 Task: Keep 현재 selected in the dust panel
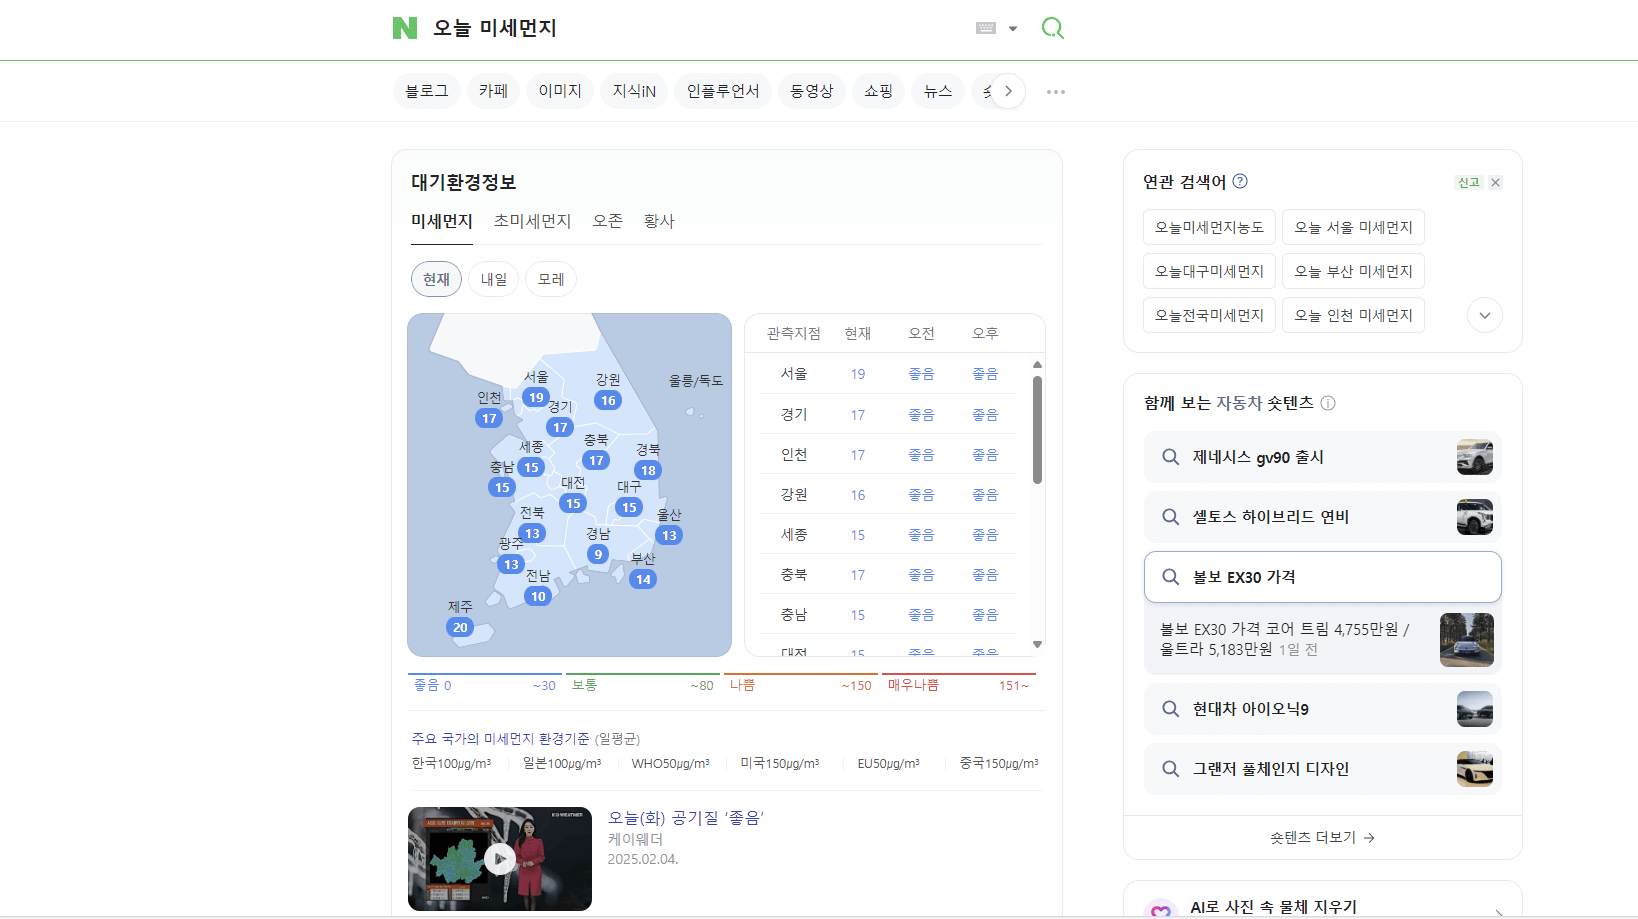click(x=436, y=279)
